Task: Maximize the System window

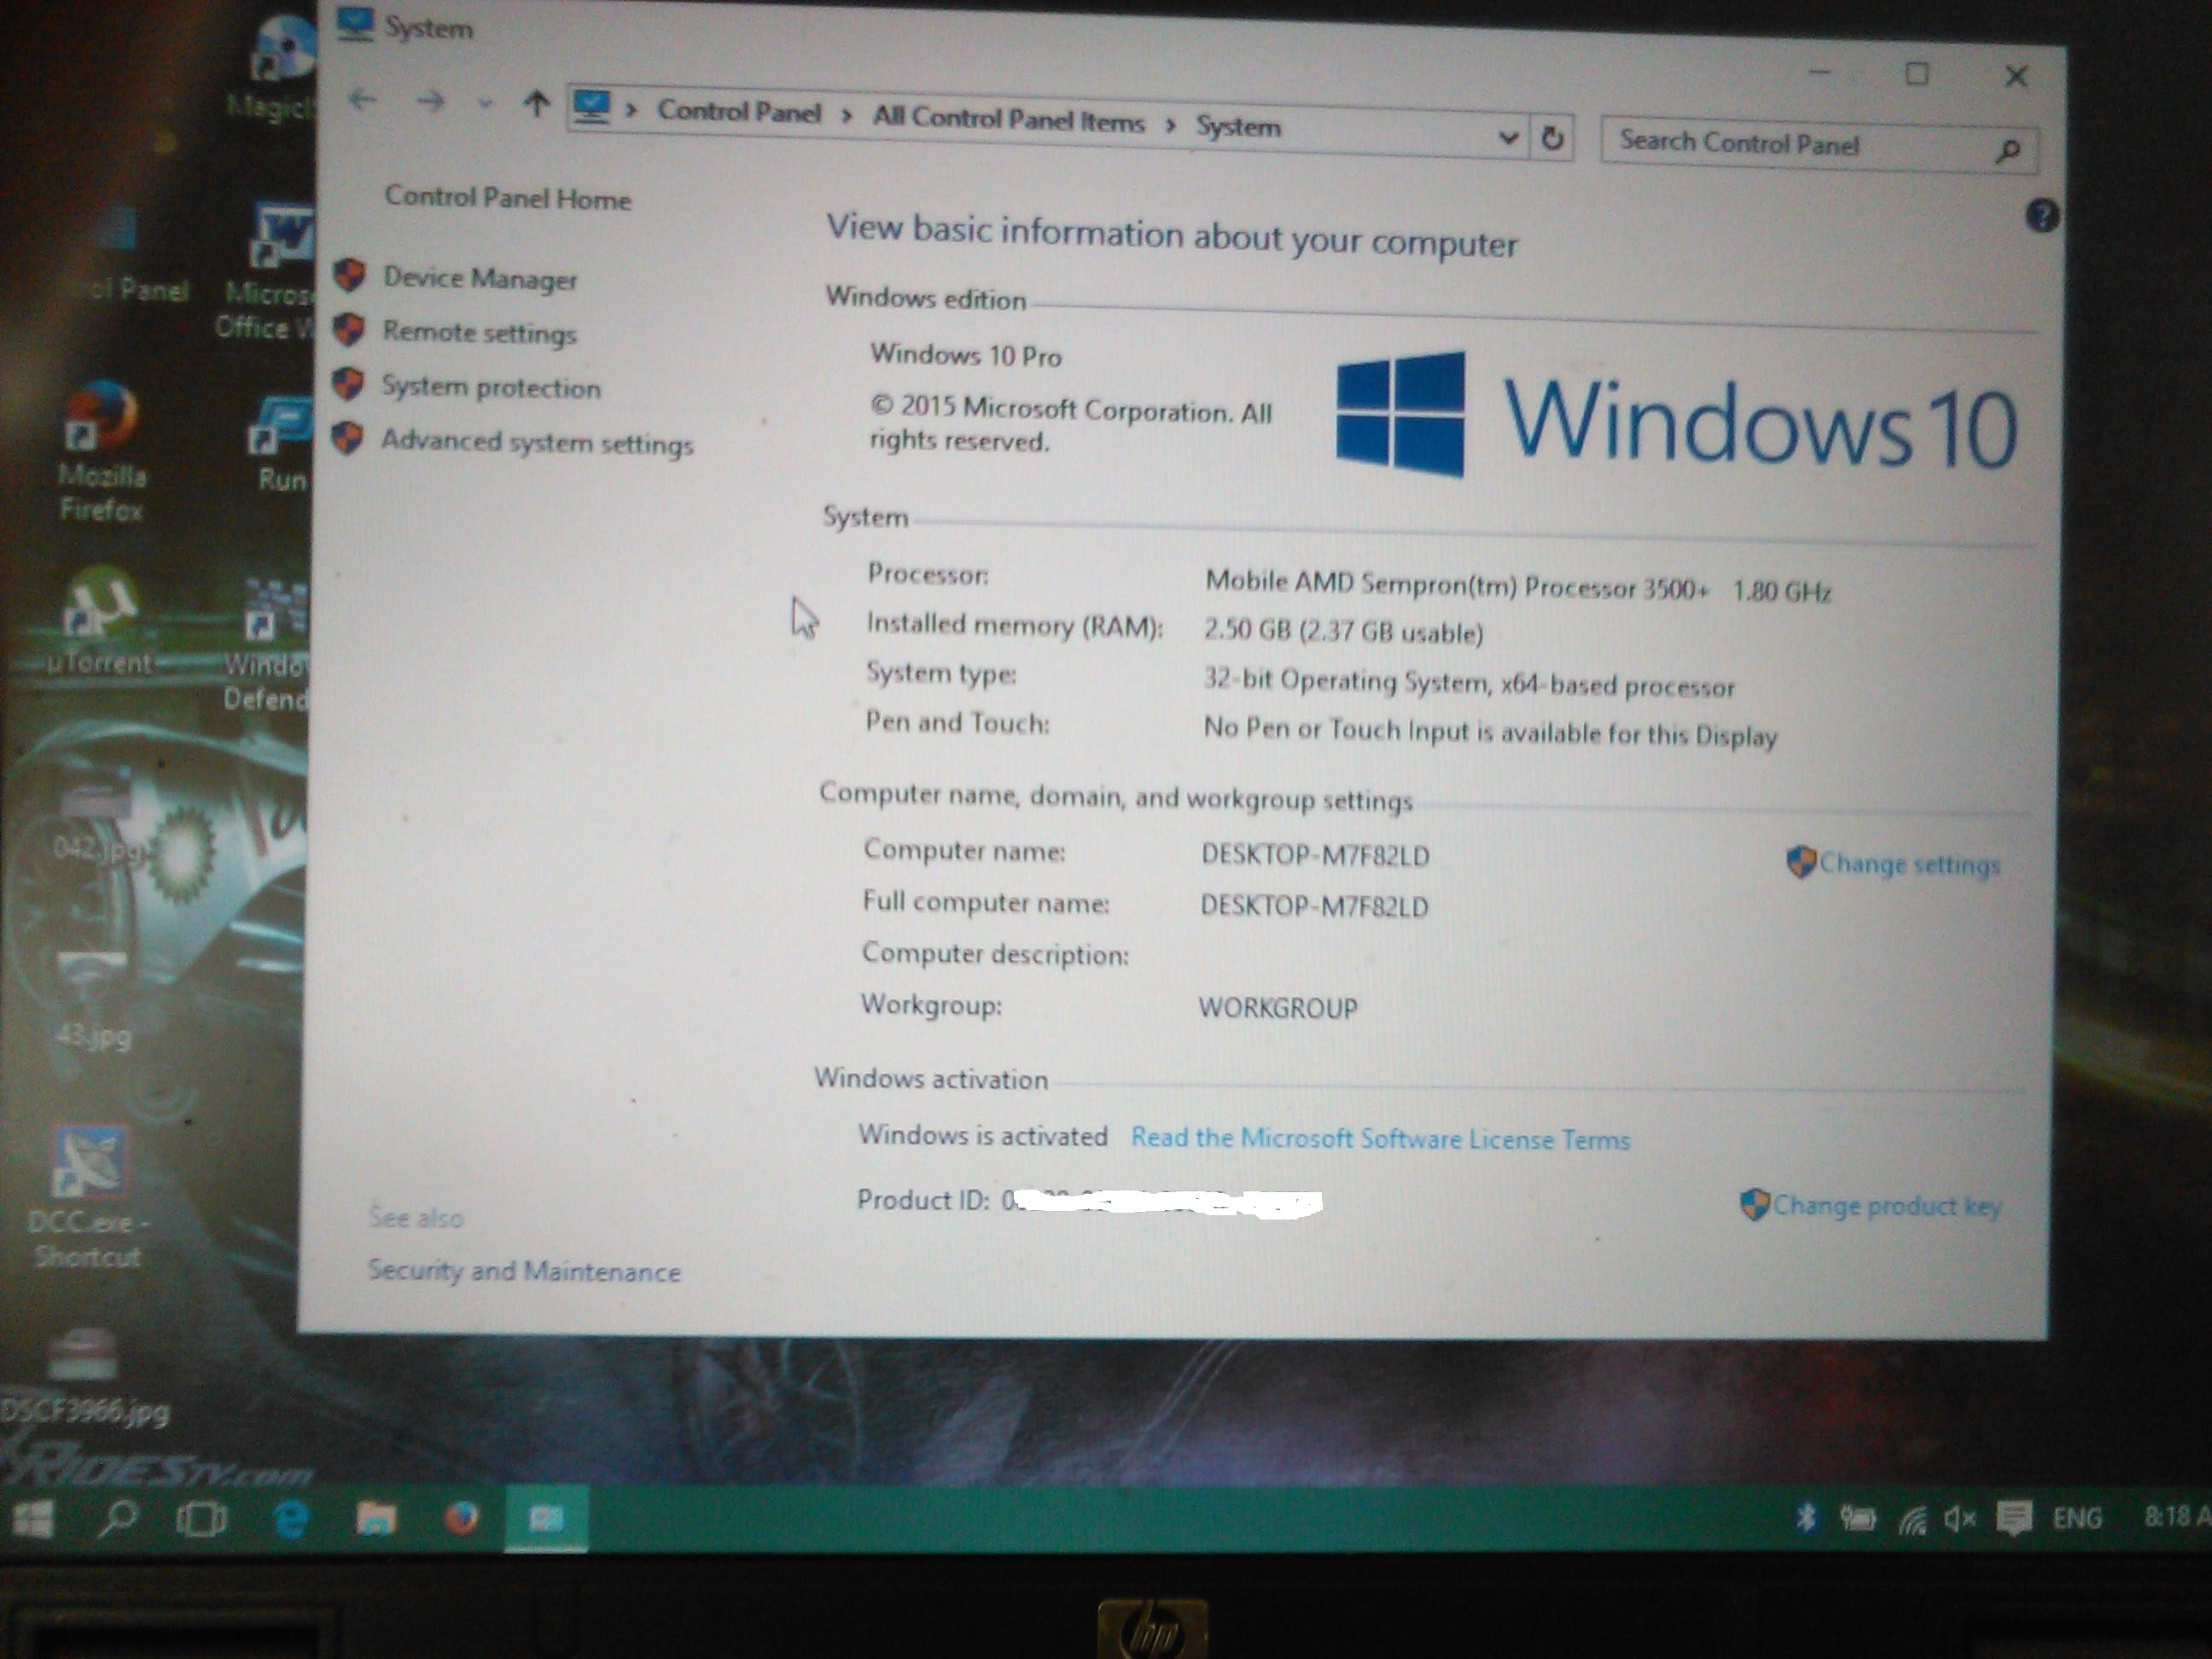Action: click(1916, 74)
